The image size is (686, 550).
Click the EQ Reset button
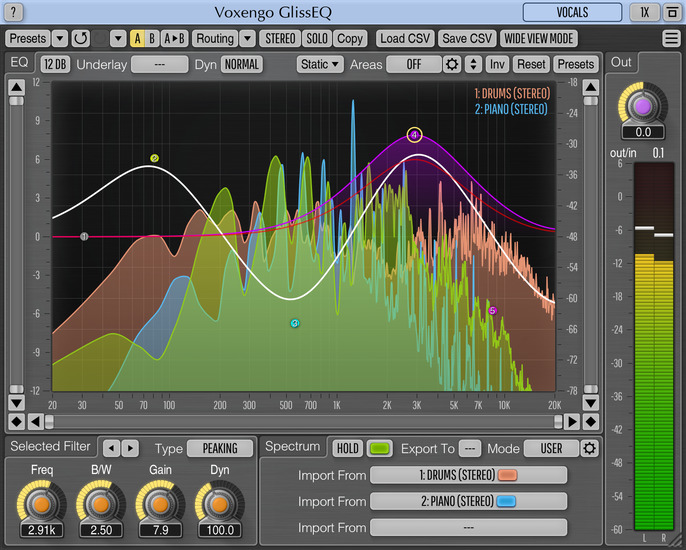pyautogui.click(x=531, y=64)
